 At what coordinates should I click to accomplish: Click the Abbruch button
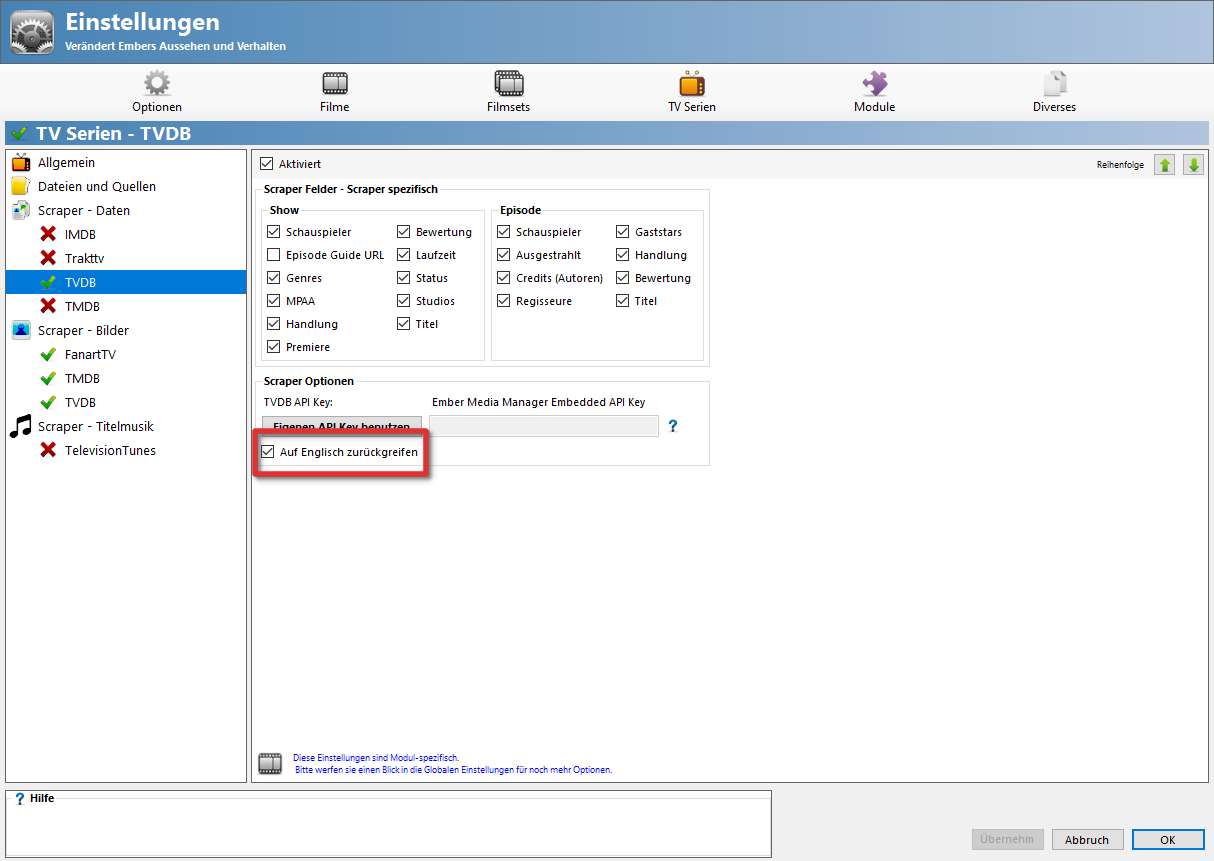pos(1087,840)
